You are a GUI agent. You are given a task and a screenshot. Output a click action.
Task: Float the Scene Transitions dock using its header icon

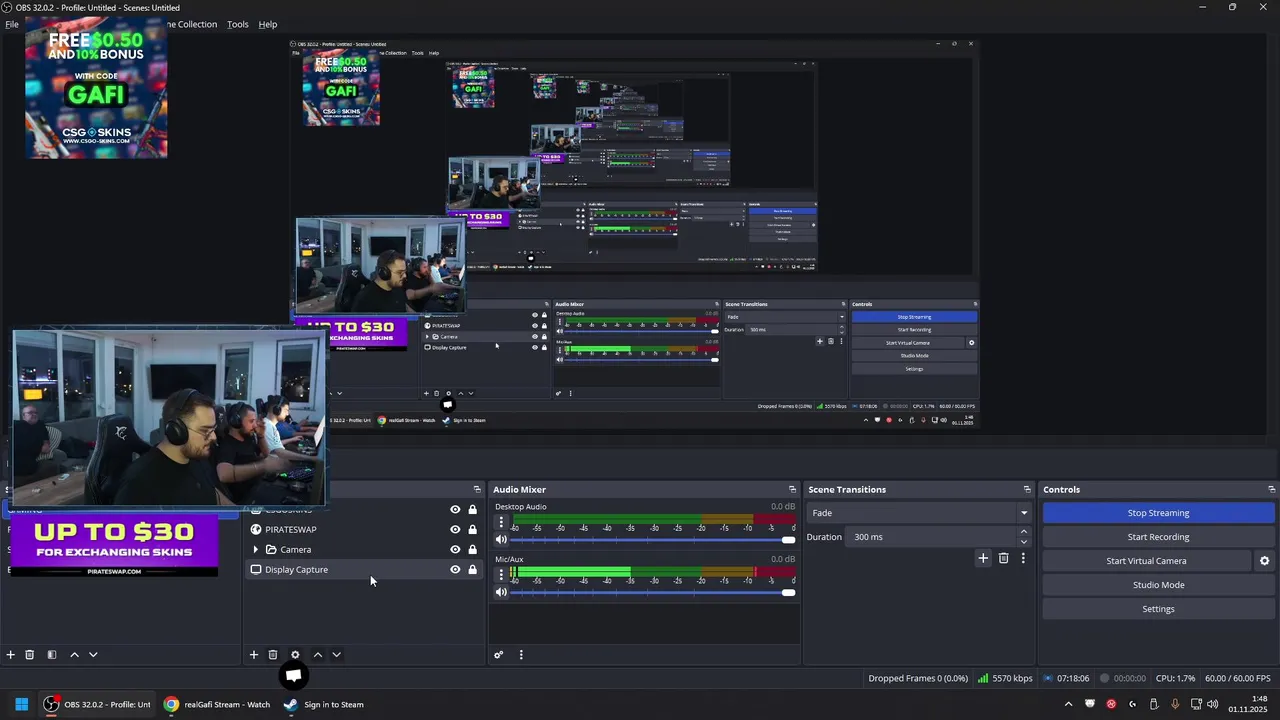pos(1027,490)
